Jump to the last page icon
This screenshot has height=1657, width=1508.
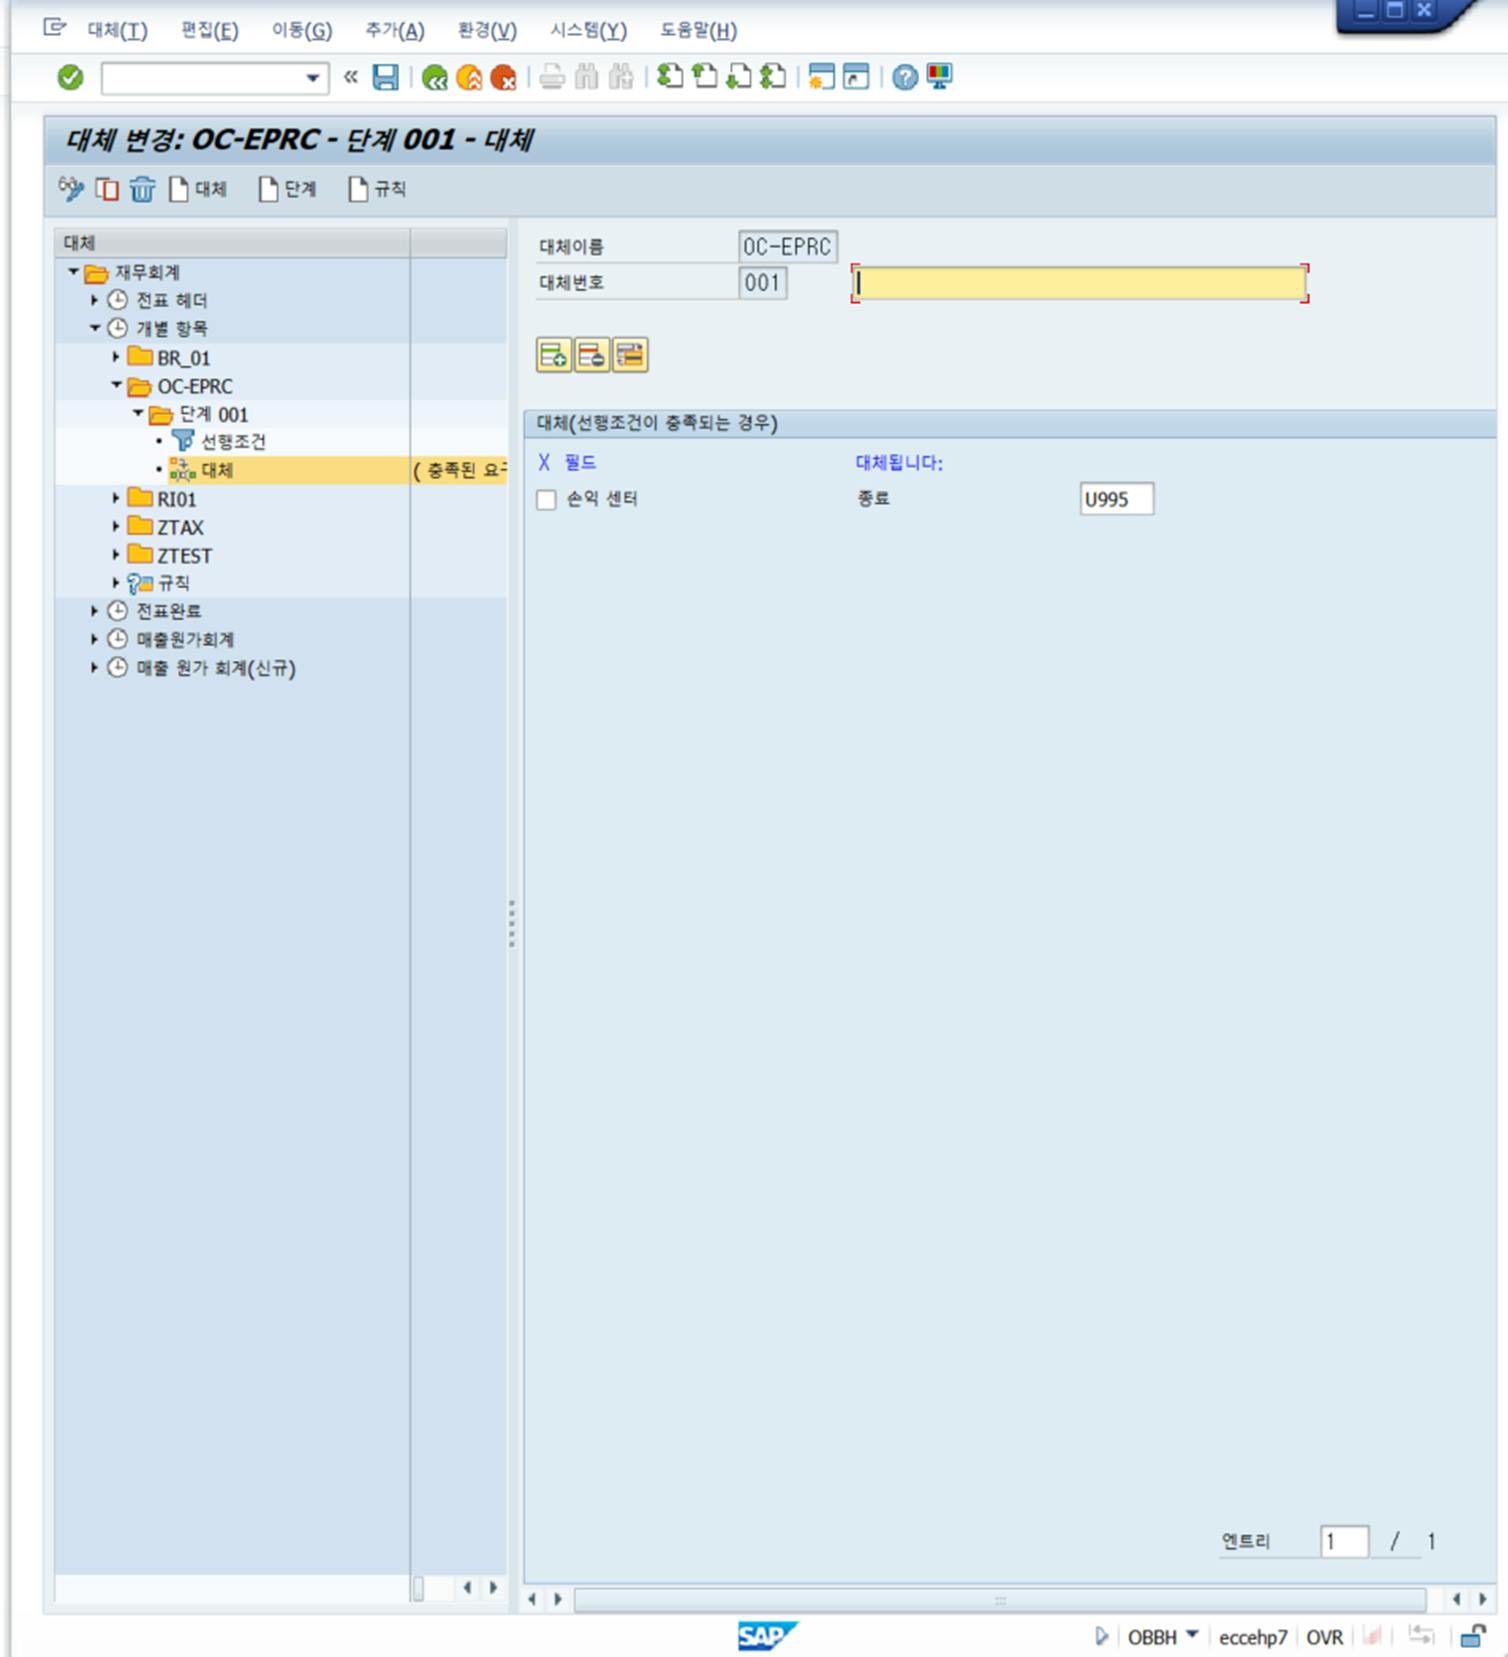click(773, 77)
